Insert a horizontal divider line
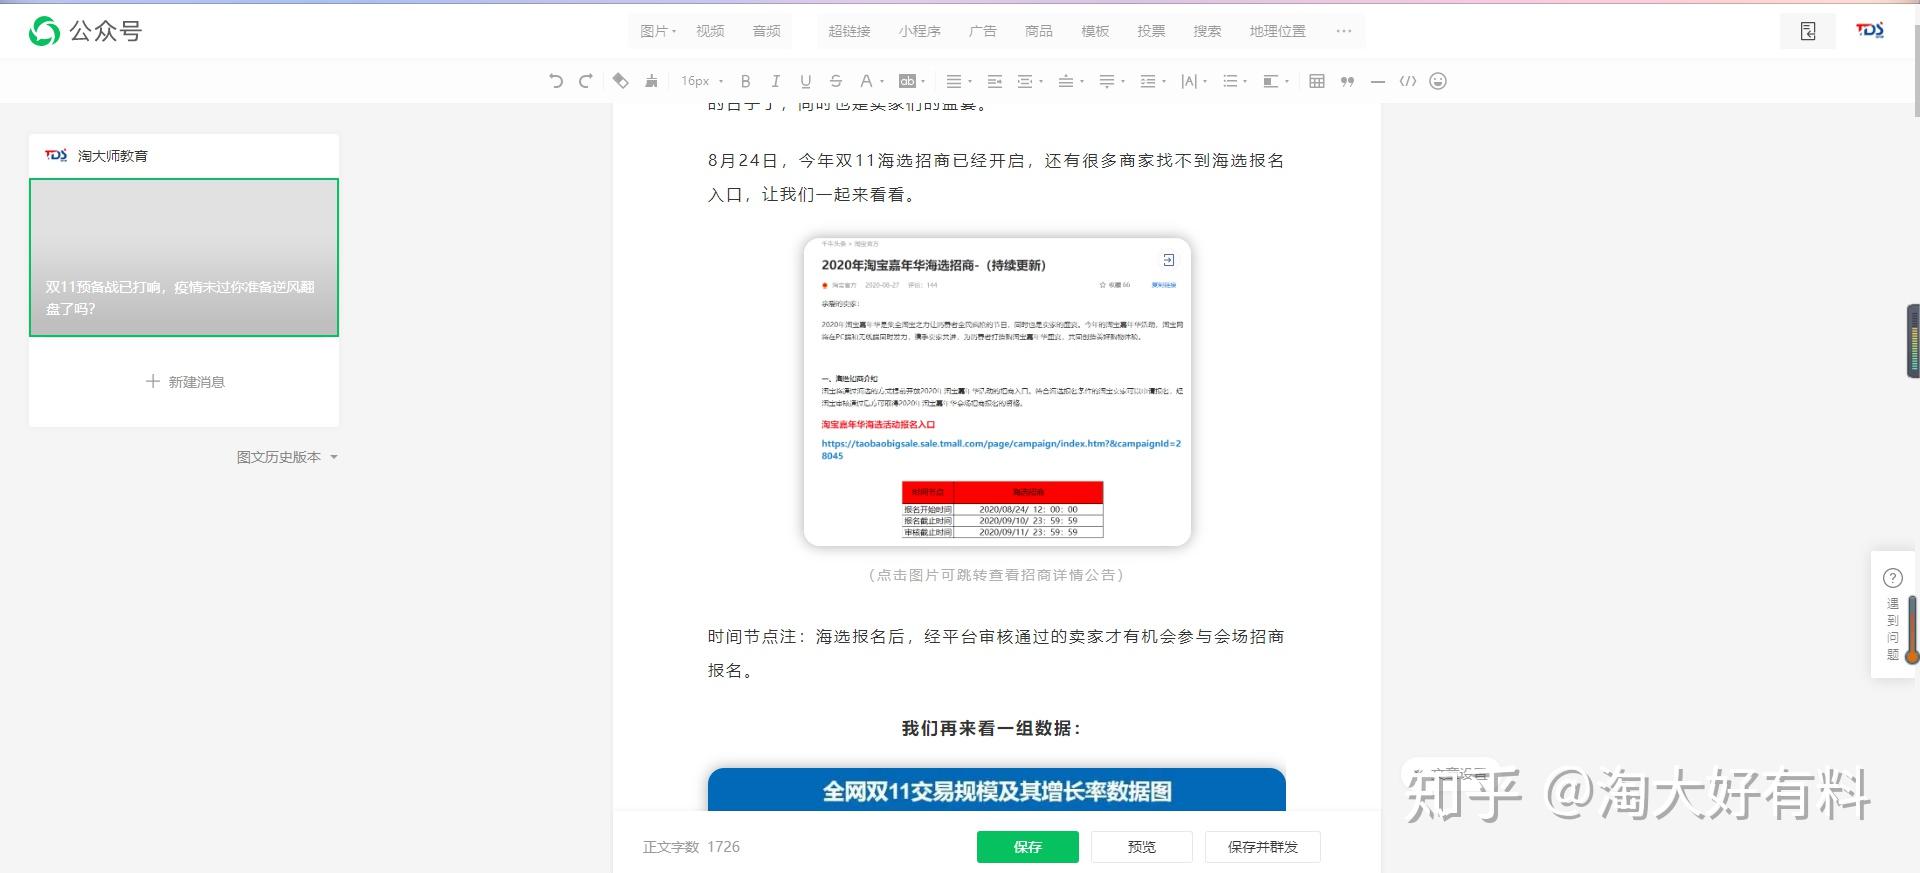Viewport: 1920px width, 873px height. click(1378, 81)
